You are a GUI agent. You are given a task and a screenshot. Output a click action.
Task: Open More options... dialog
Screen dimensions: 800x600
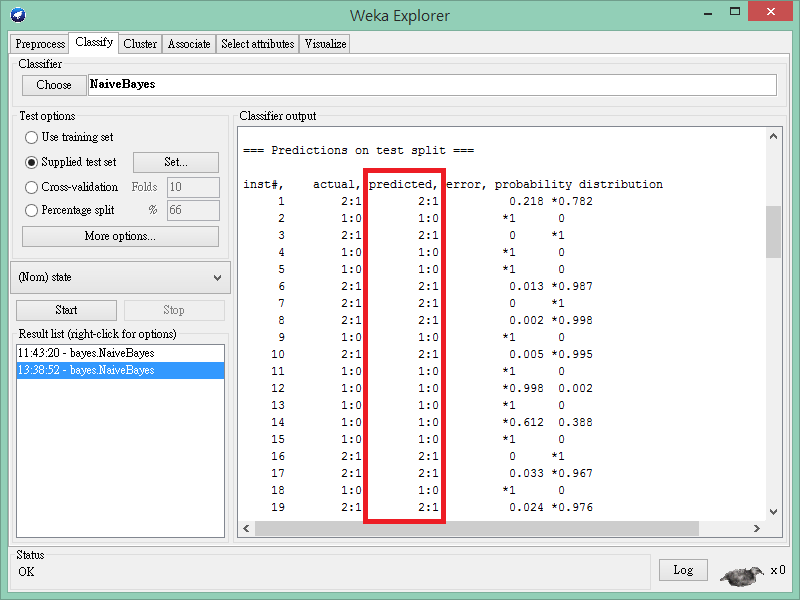pos(120,236)
